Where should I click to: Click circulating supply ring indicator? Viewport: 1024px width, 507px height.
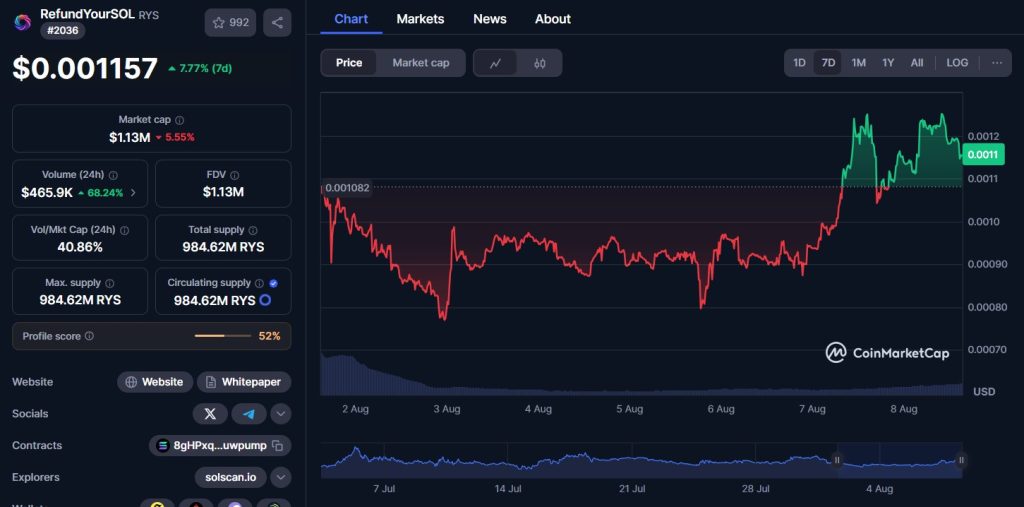(x=265, y=301)
